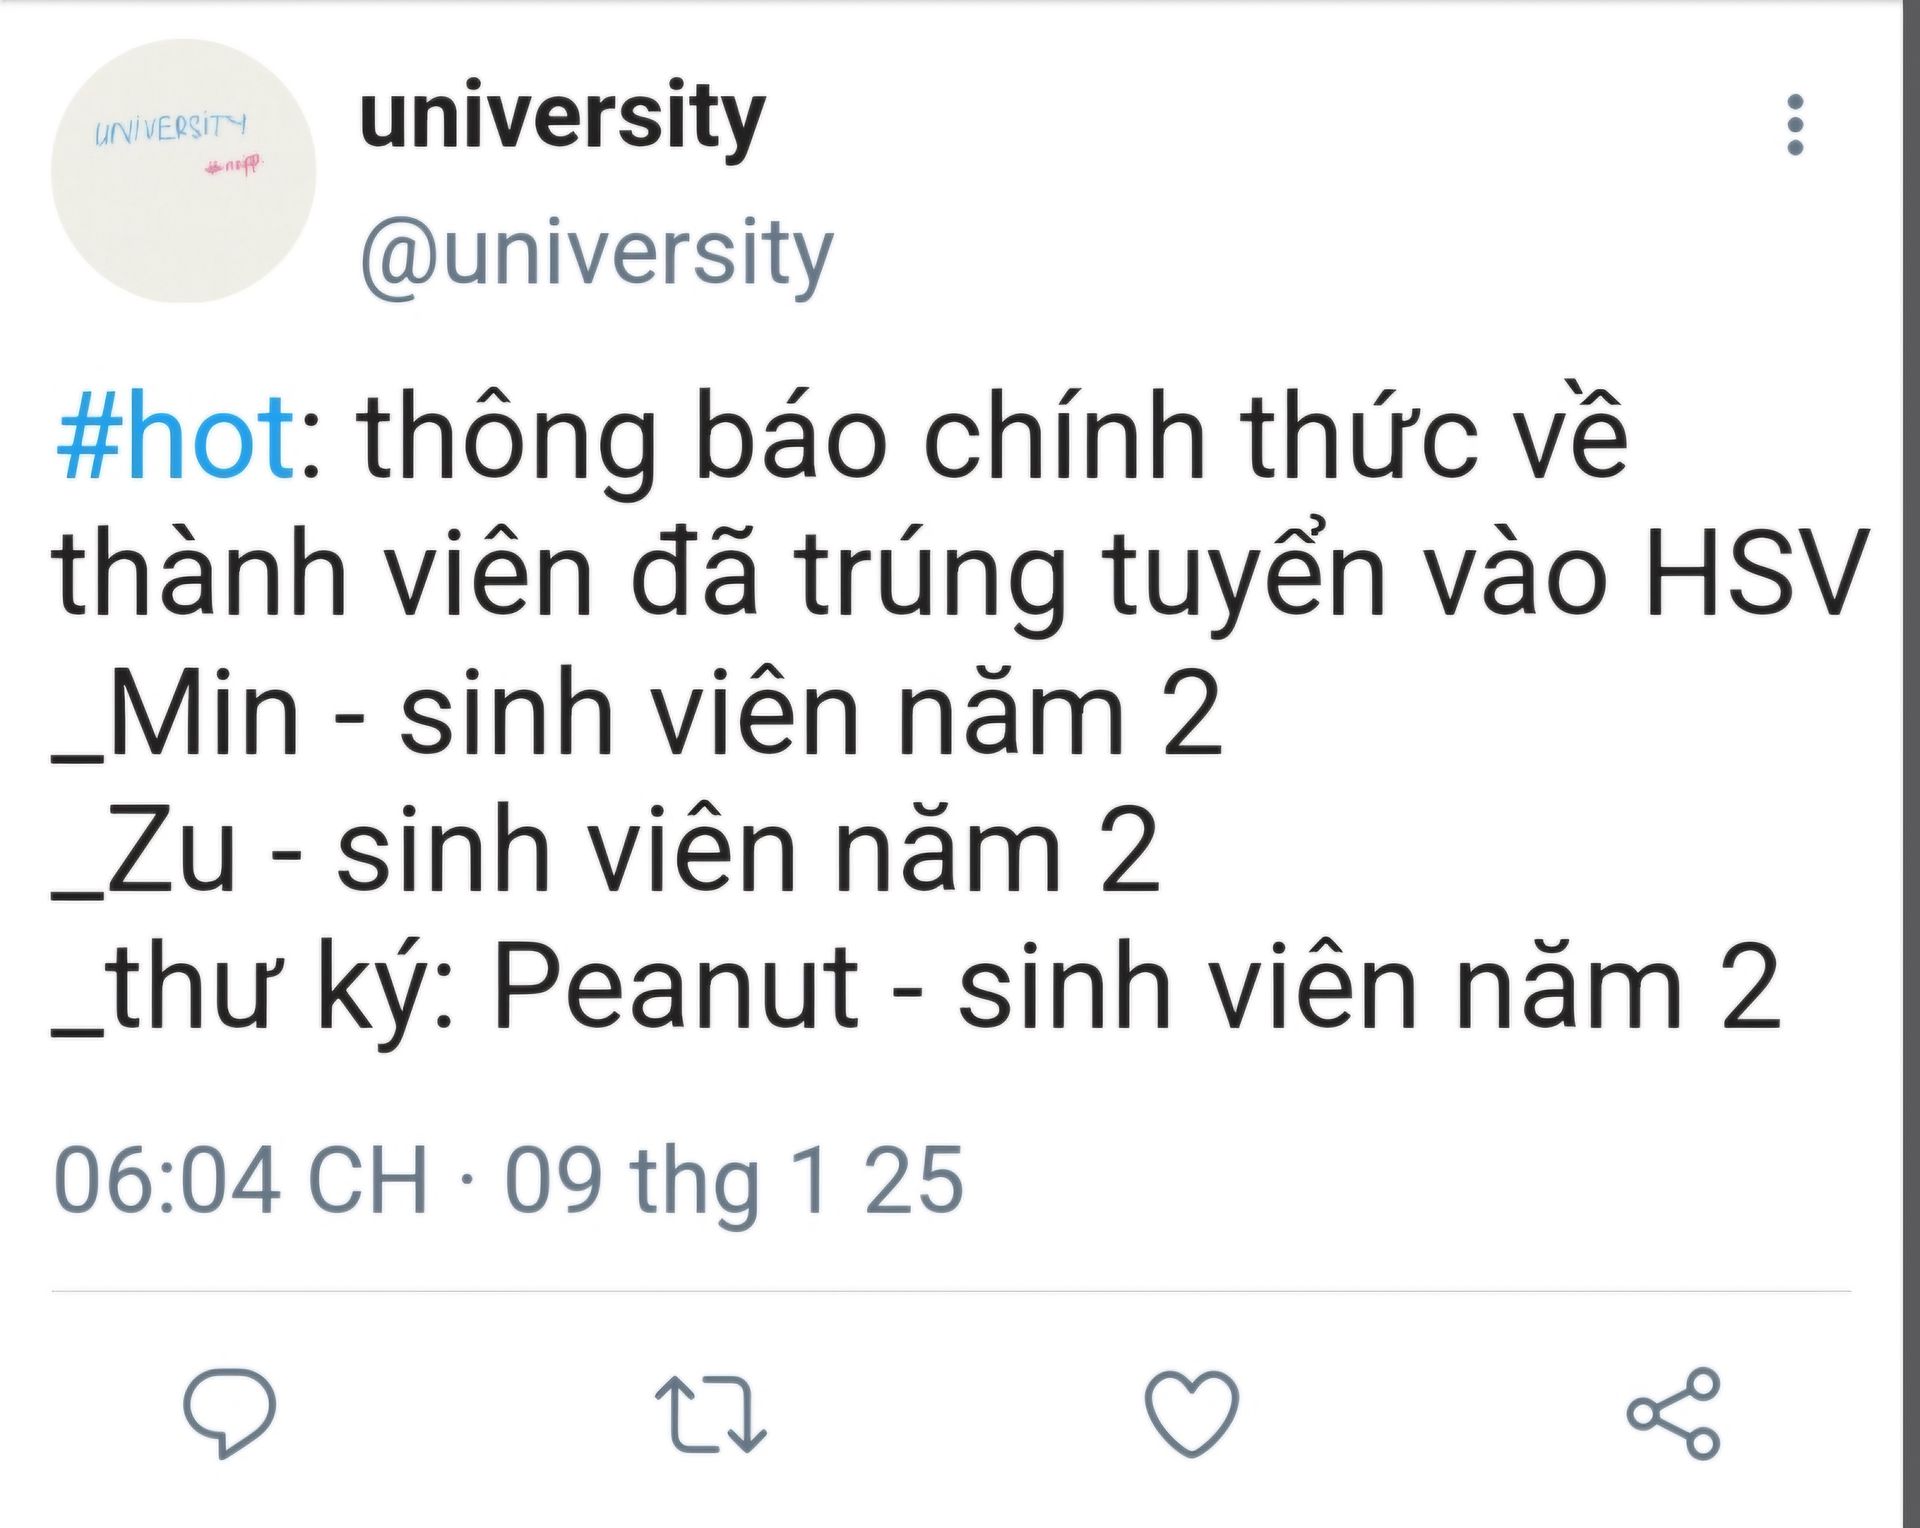Open the share icon below the tweet
The width and height of the screenshot is (1920, 1528).
click(1673, 1413)
